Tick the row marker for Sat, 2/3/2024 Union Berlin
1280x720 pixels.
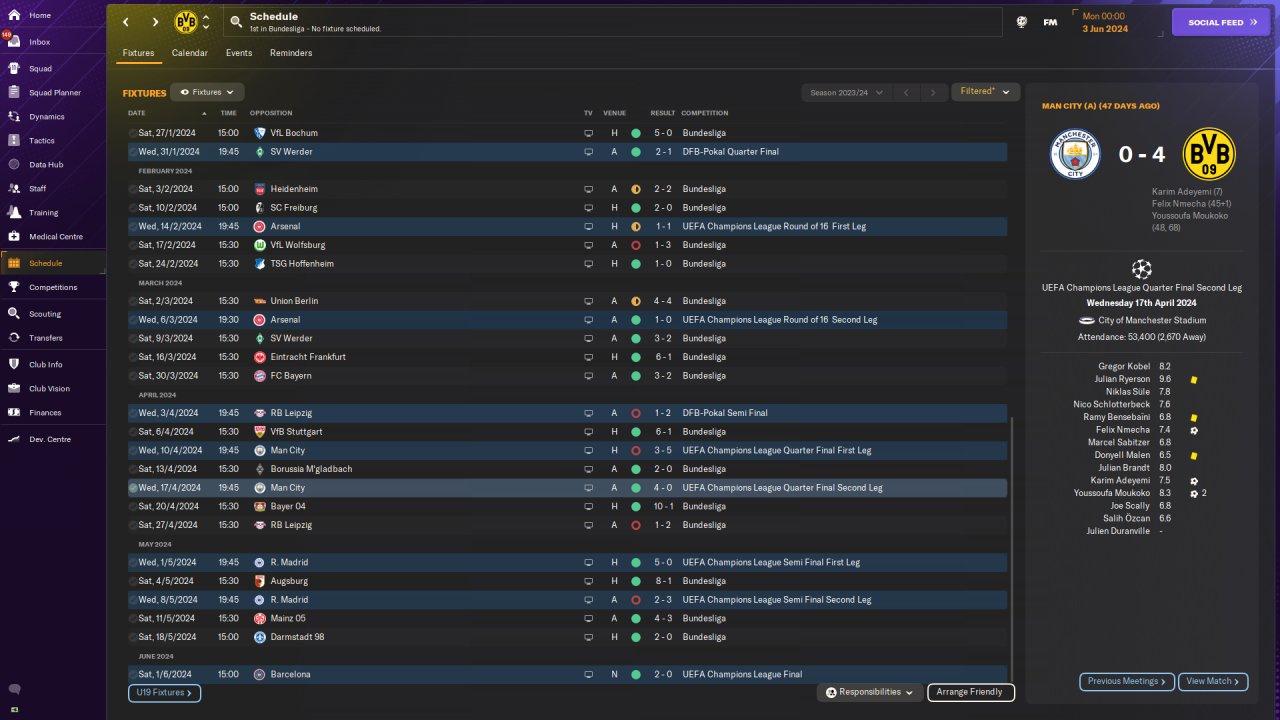[133, 301]
